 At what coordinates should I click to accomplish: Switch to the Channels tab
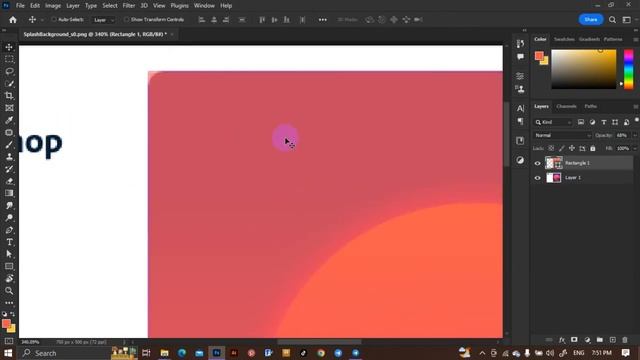click(566, 107)
